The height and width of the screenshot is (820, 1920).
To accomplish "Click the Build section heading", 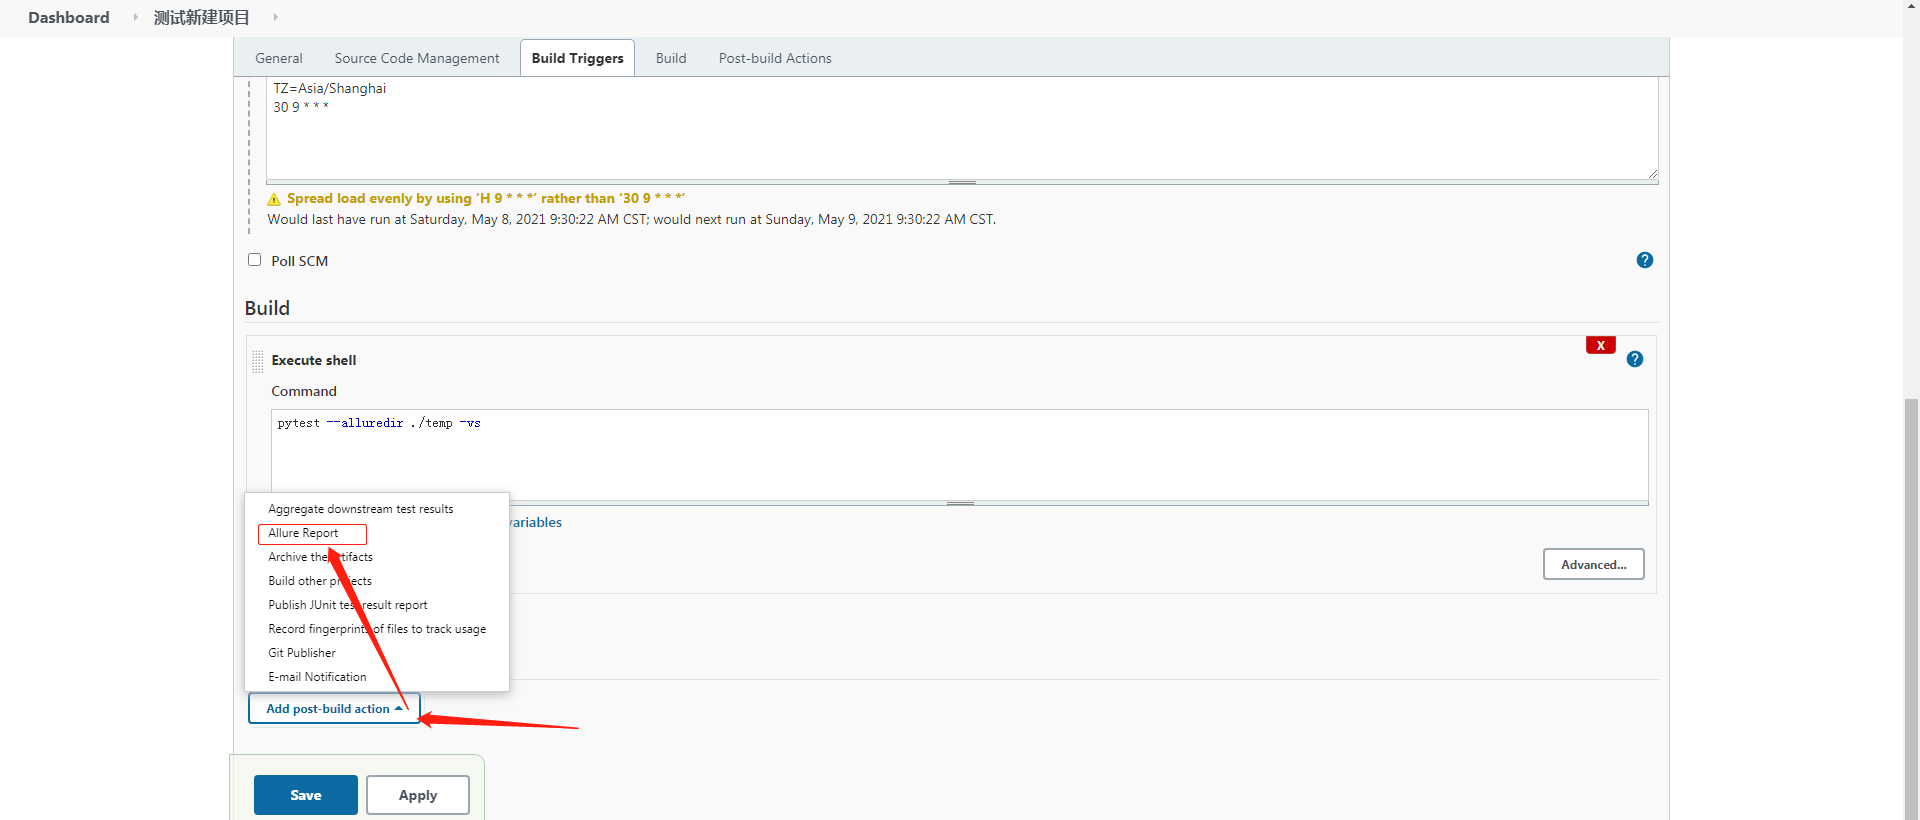I will (x=267, y=308).
